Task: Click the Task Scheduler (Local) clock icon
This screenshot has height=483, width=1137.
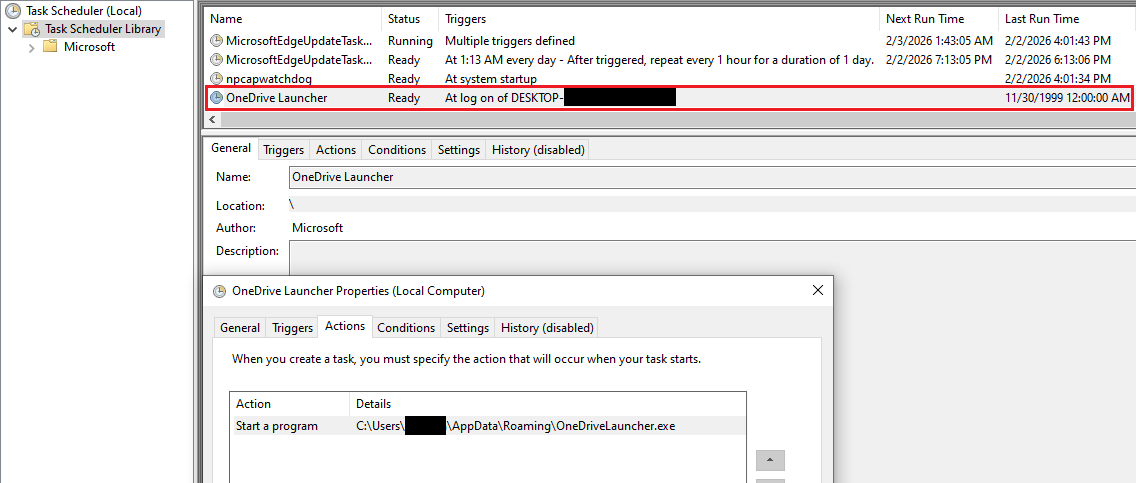Action: point(12,11)
